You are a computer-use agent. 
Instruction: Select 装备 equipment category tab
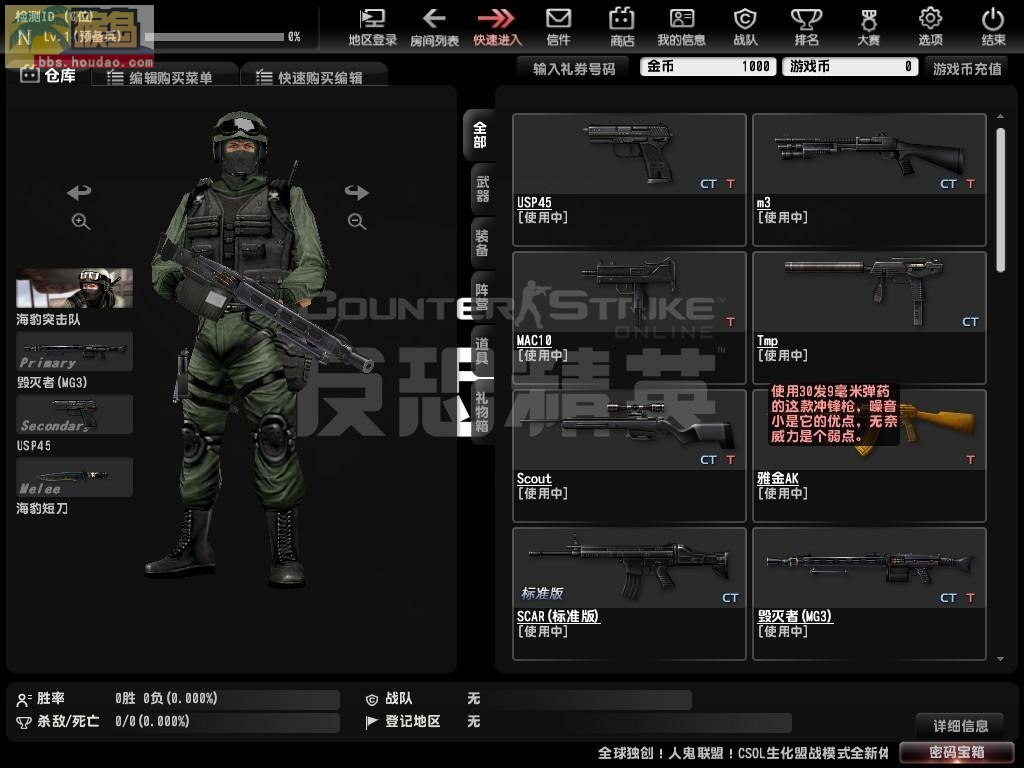[482, 242]
